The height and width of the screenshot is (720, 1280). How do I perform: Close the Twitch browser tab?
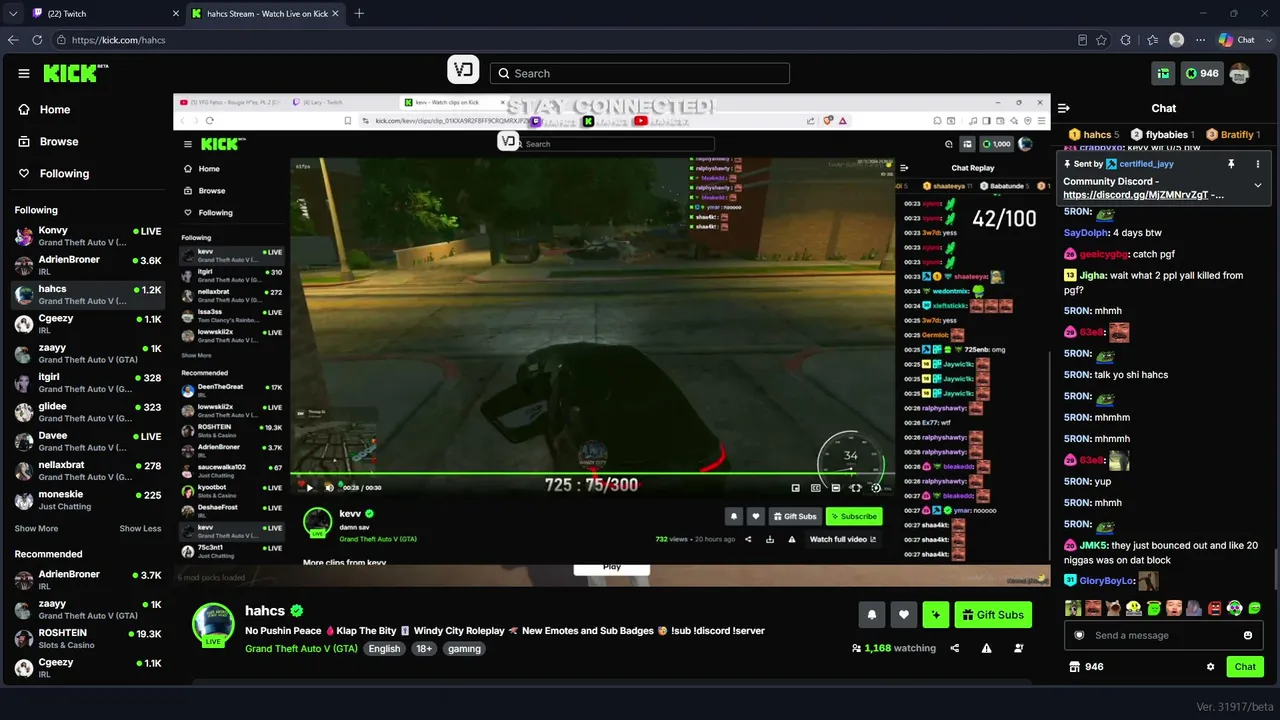click(x=176, y=13)
